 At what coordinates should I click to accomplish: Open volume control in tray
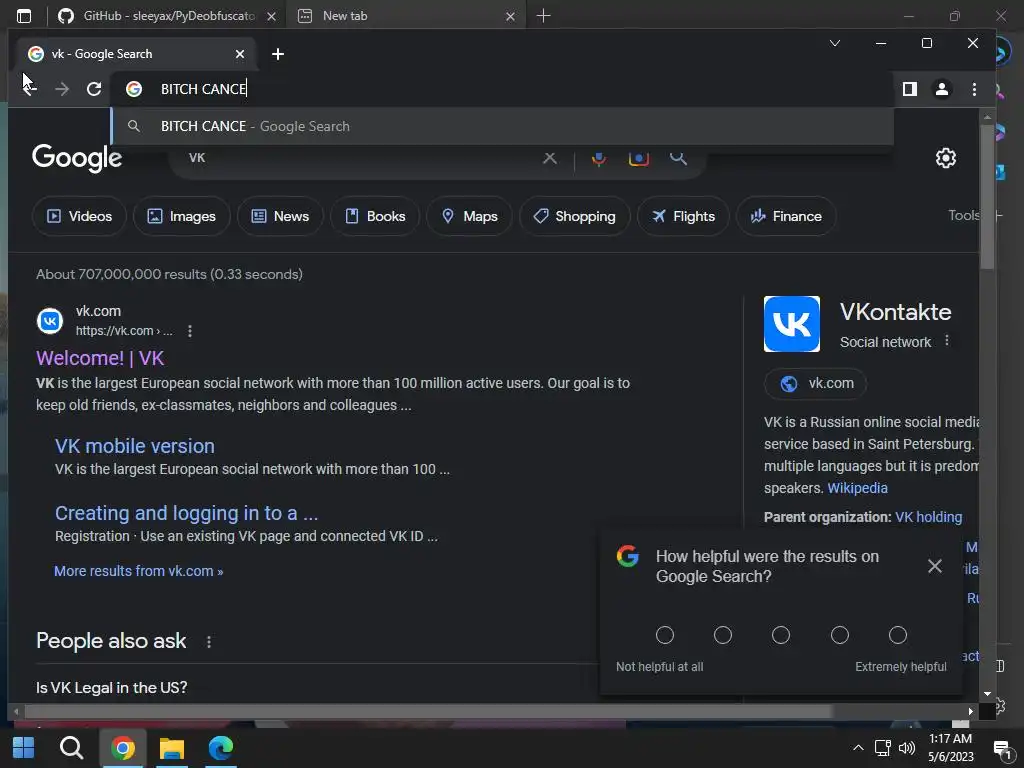906,748
